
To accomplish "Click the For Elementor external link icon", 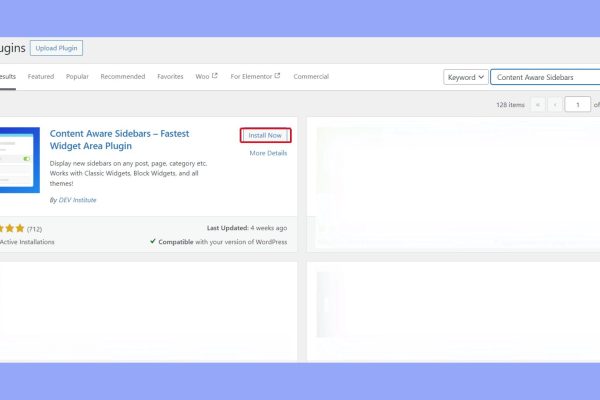I will point(278,76).
